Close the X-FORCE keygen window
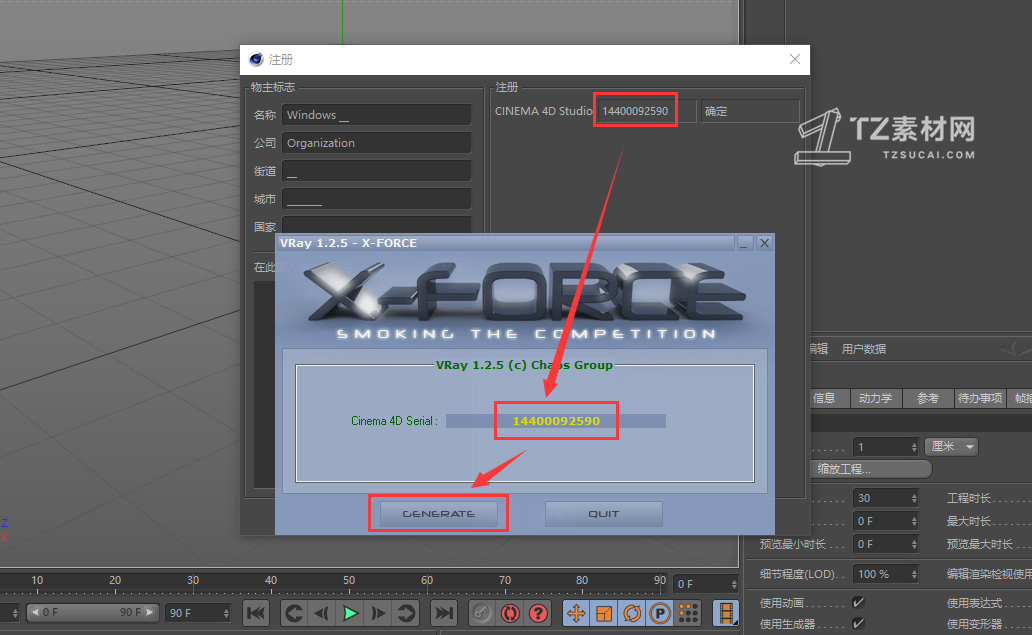1032x635 pixels. (764, 243)
